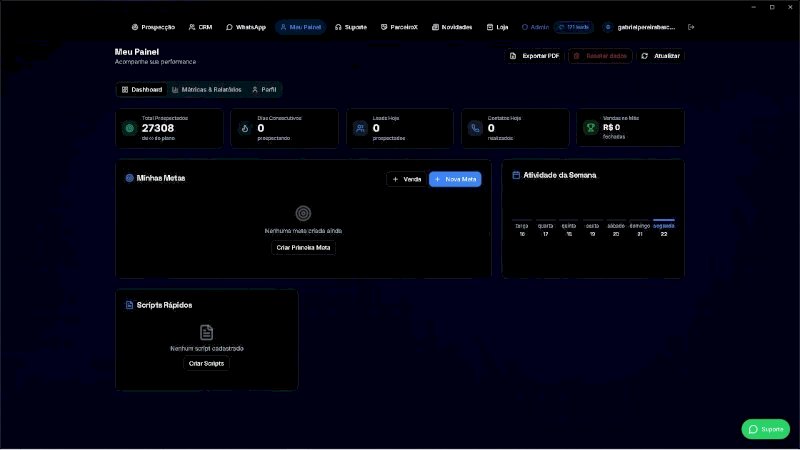Click the Criar Scripts button
Screen dimensions: 800x450
pos(206,363)
